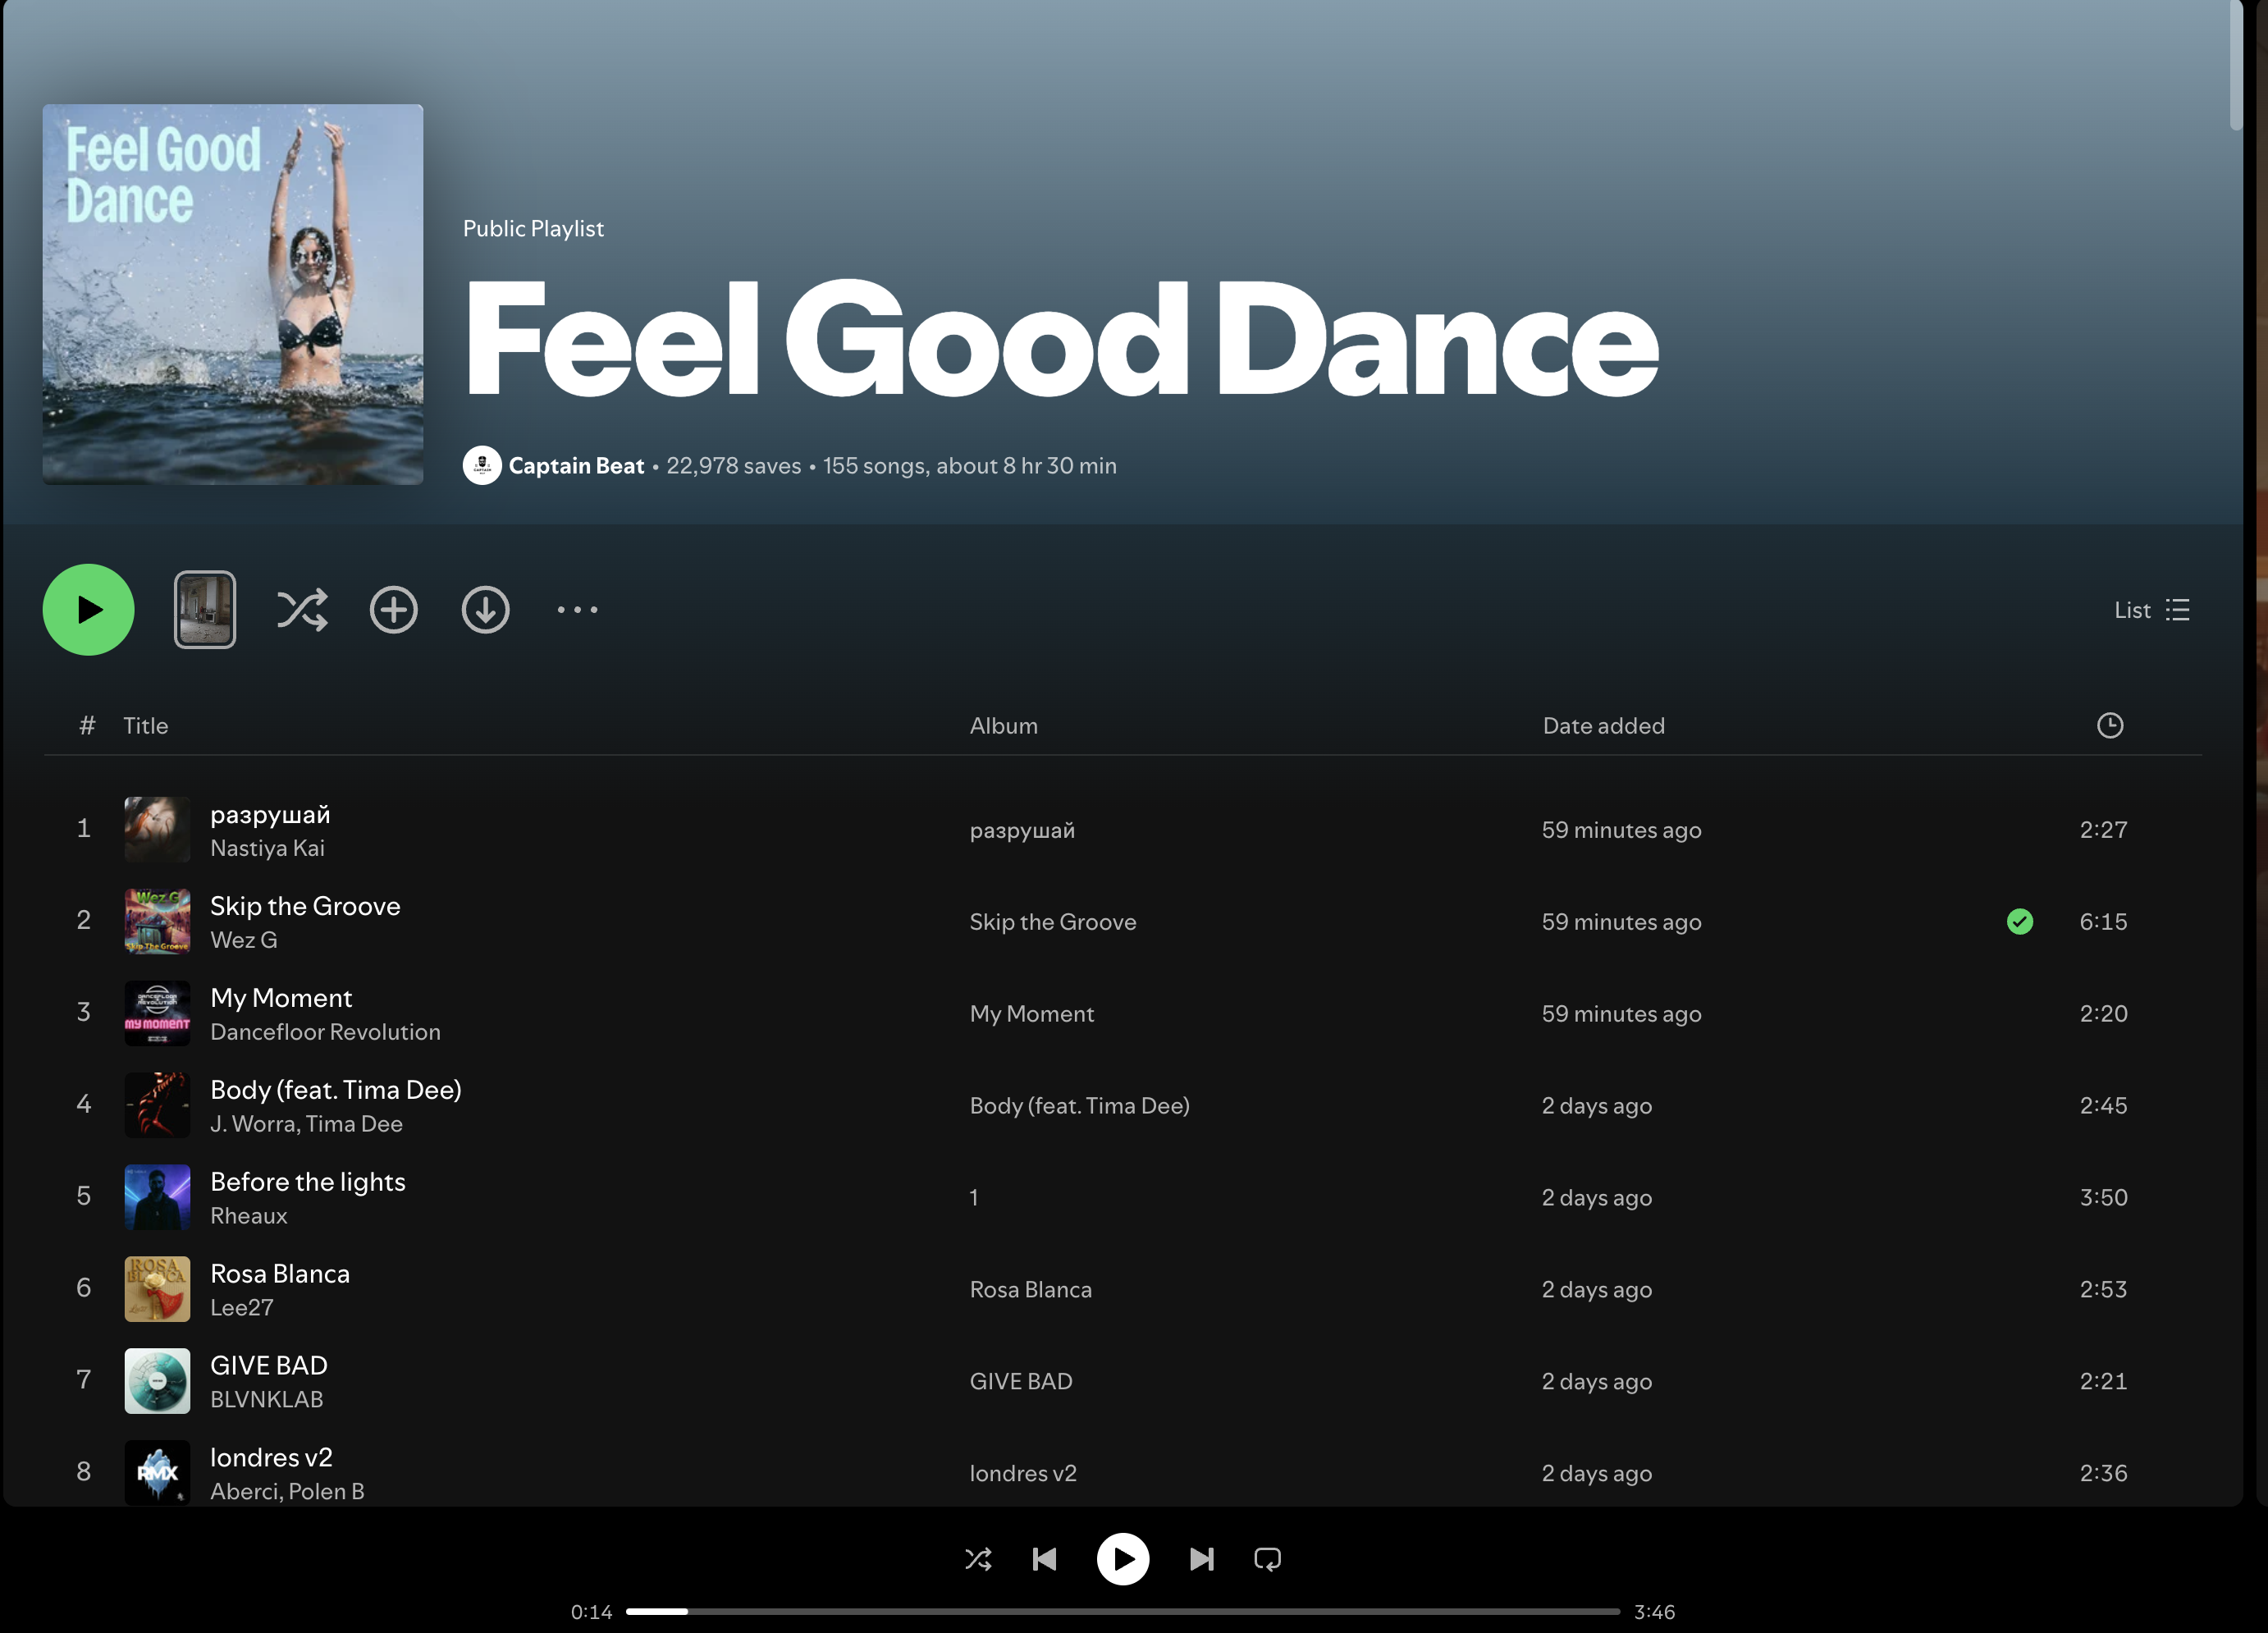Remove Skip the Groove from liked songs checkmark
Image resolution: width=2268 pixels, height=1633 pixels.
point(2019,922)
